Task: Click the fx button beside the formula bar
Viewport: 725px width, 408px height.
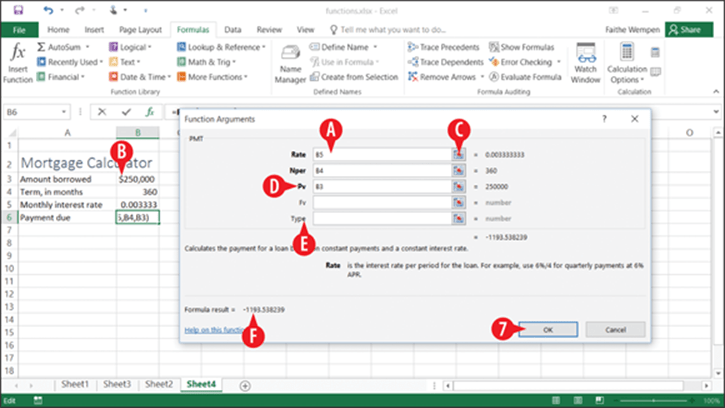Action: 150,111
